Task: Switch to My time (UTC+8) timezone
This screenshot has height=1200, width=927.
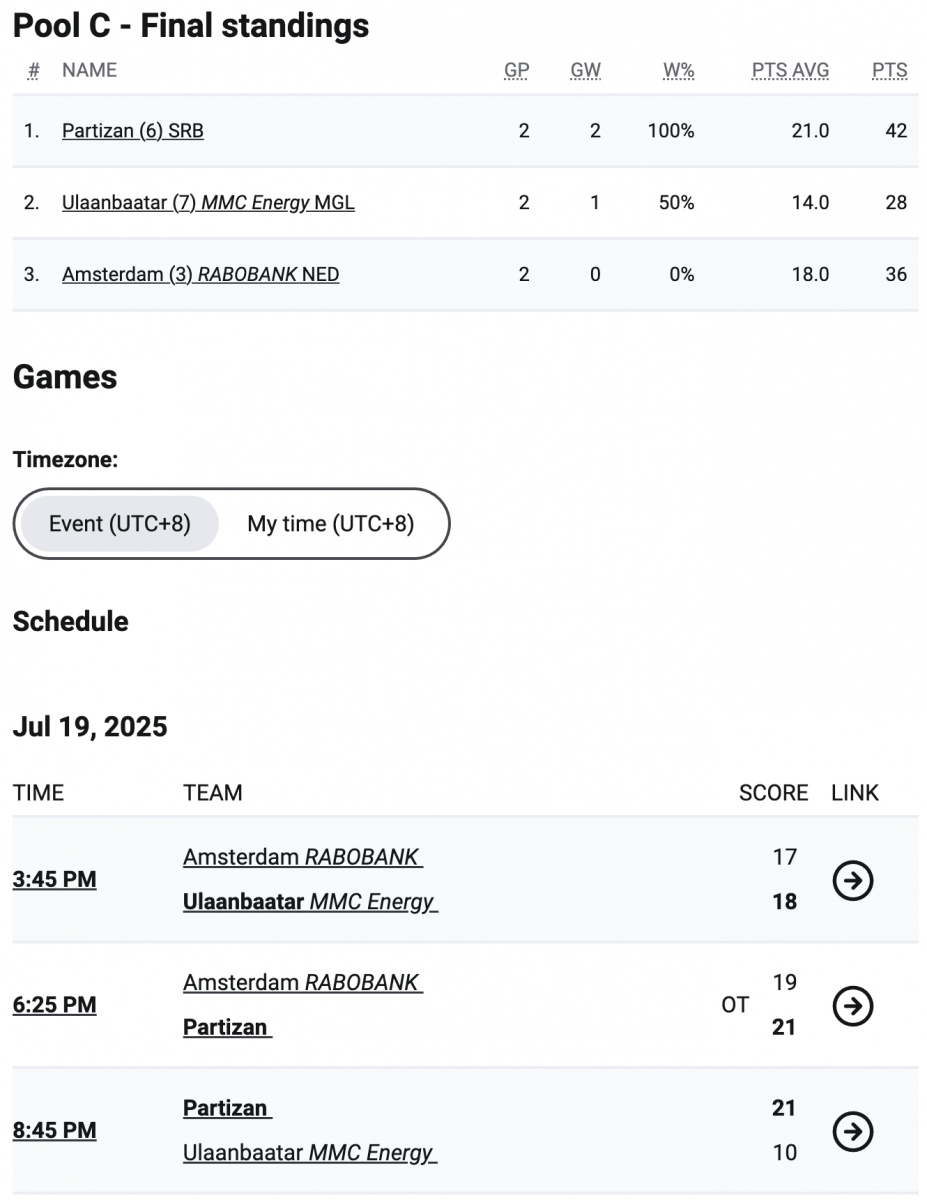Action: tap(331, 523)
